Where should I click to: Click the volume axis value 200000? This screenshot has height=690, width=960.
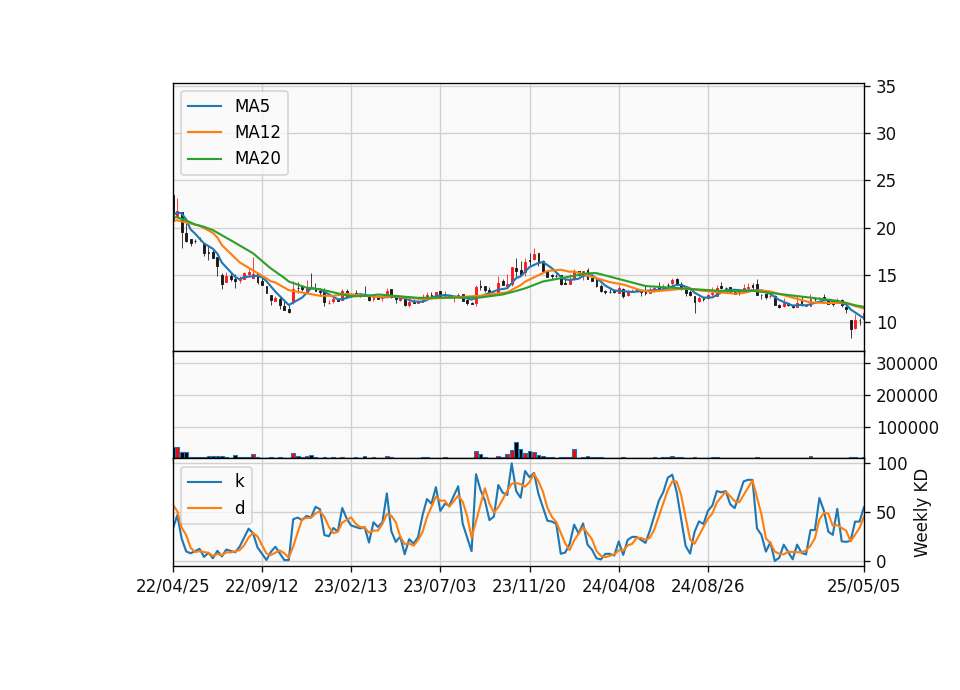click(x=907, y=396)
